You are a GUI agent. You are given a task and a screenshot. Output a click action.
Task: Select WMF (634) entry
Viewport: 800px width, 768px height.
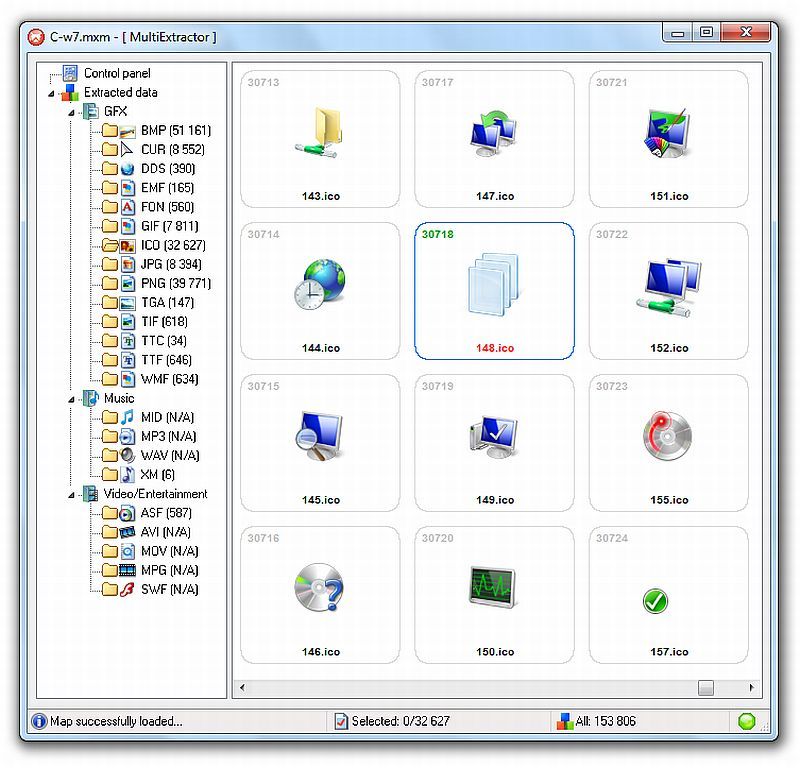[x=169, y=379]
